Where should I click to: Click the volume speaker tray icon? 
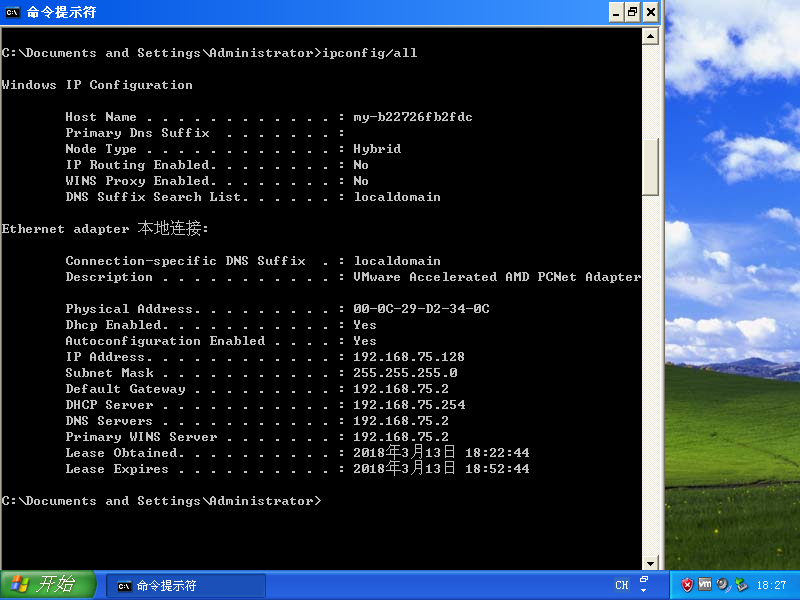[722, 585]
